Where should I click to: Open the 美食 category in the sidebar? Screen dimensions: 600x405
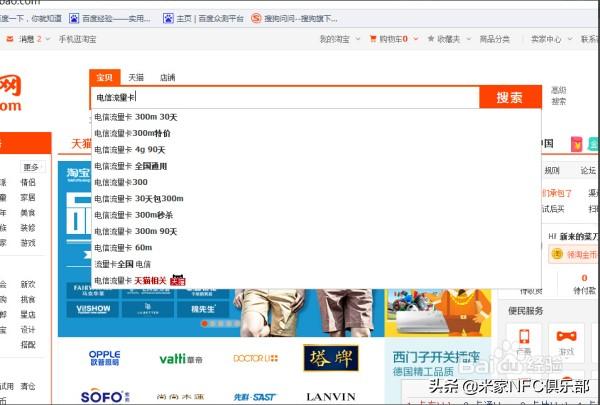coord(28,212)
